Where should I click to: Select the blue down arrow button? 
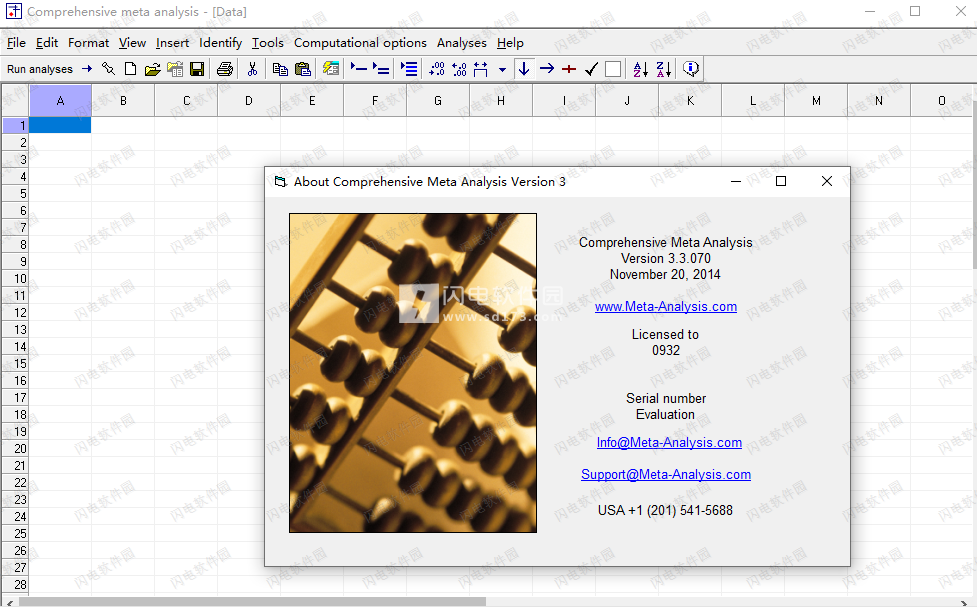[524, 69]
